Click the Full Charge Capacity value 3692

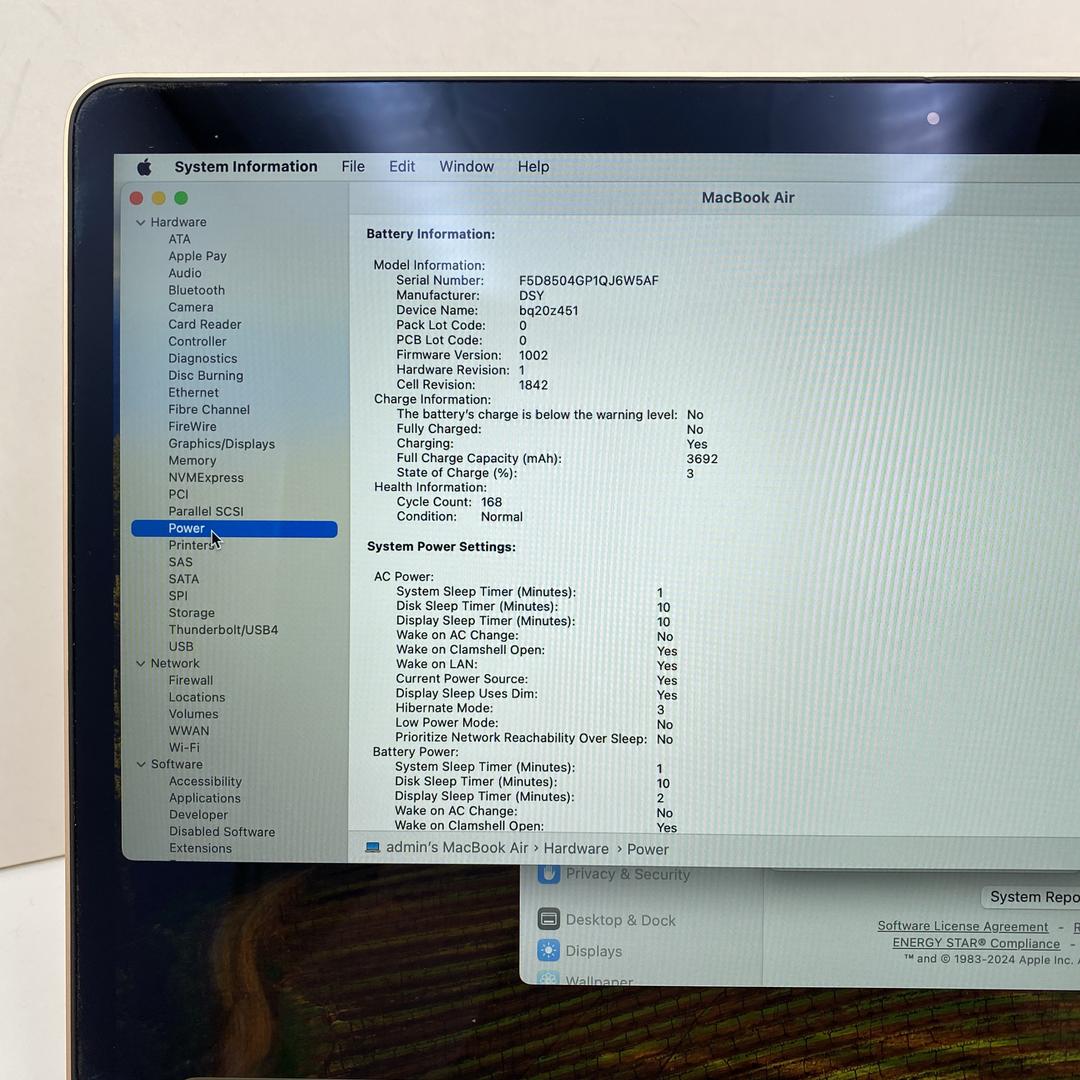tap(702, 459)
